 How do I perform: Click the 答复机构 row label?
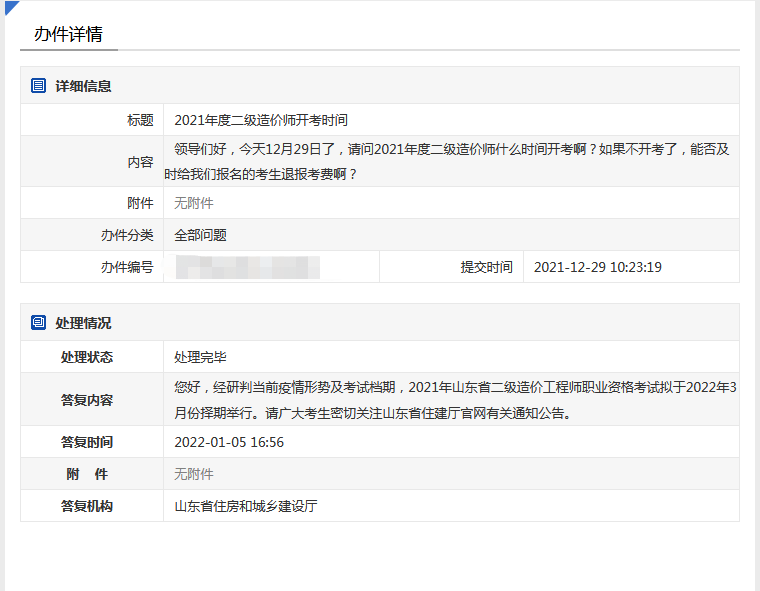pyautogui.click(x=87, y=506)
